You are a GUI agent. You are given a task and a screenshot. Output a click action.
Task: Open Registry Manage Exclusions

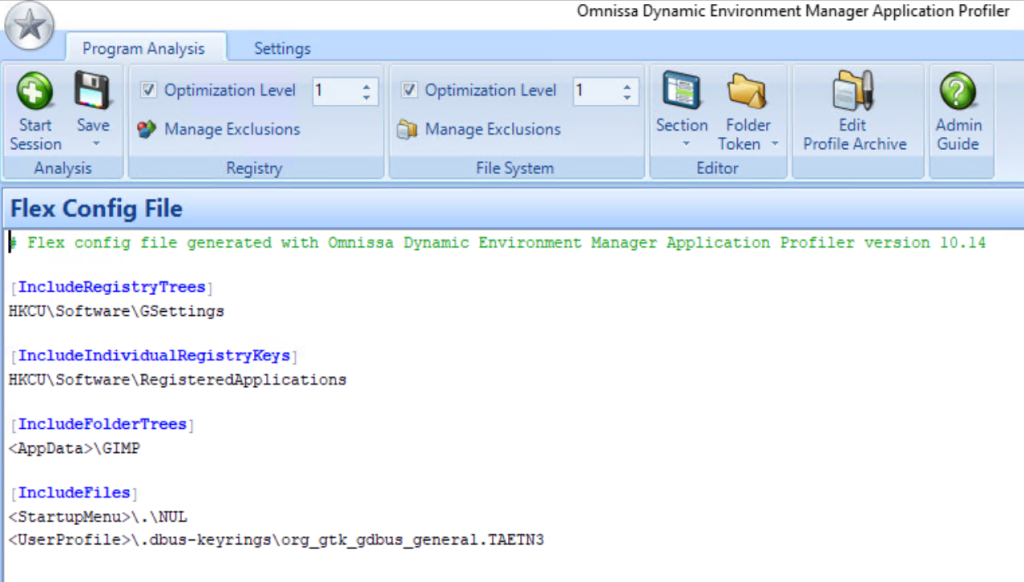tap(232, 129)
